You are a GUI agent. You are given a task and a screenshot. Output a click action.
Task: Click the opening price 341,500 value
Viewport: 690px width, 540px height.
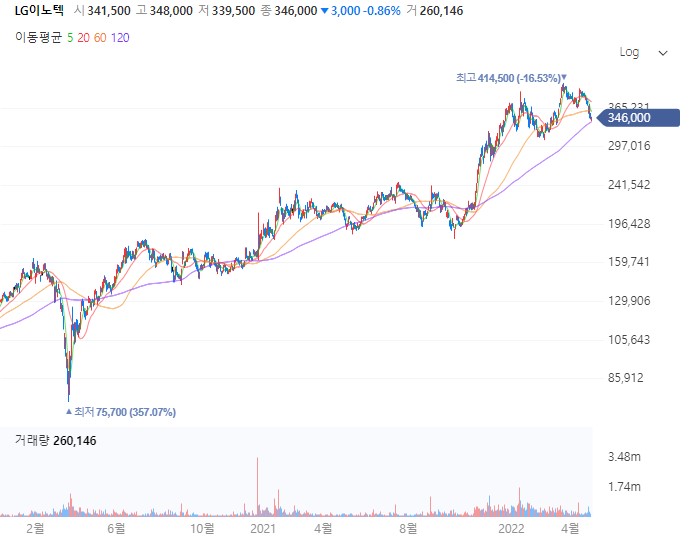click(109, 11)
